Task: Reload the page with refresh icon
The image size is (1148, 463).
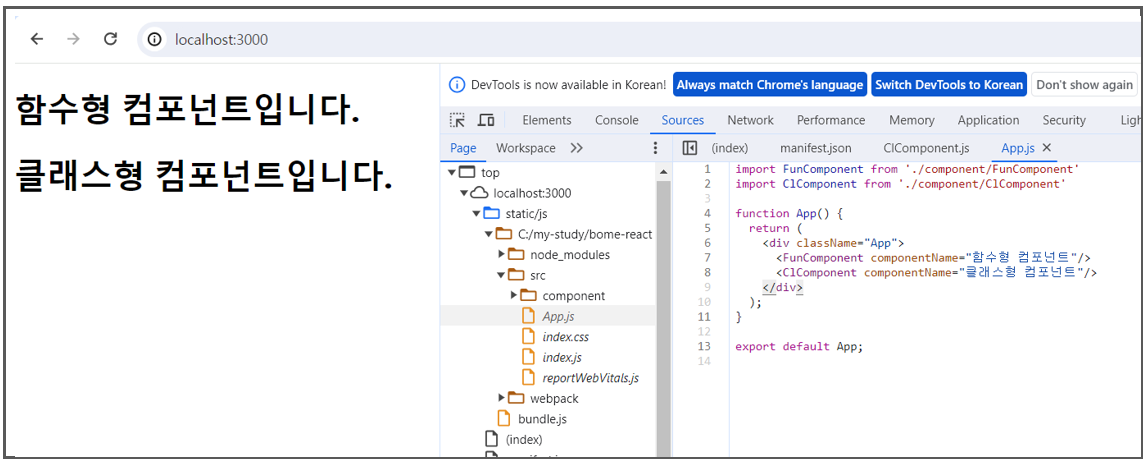Action: [x=111, y=39]
